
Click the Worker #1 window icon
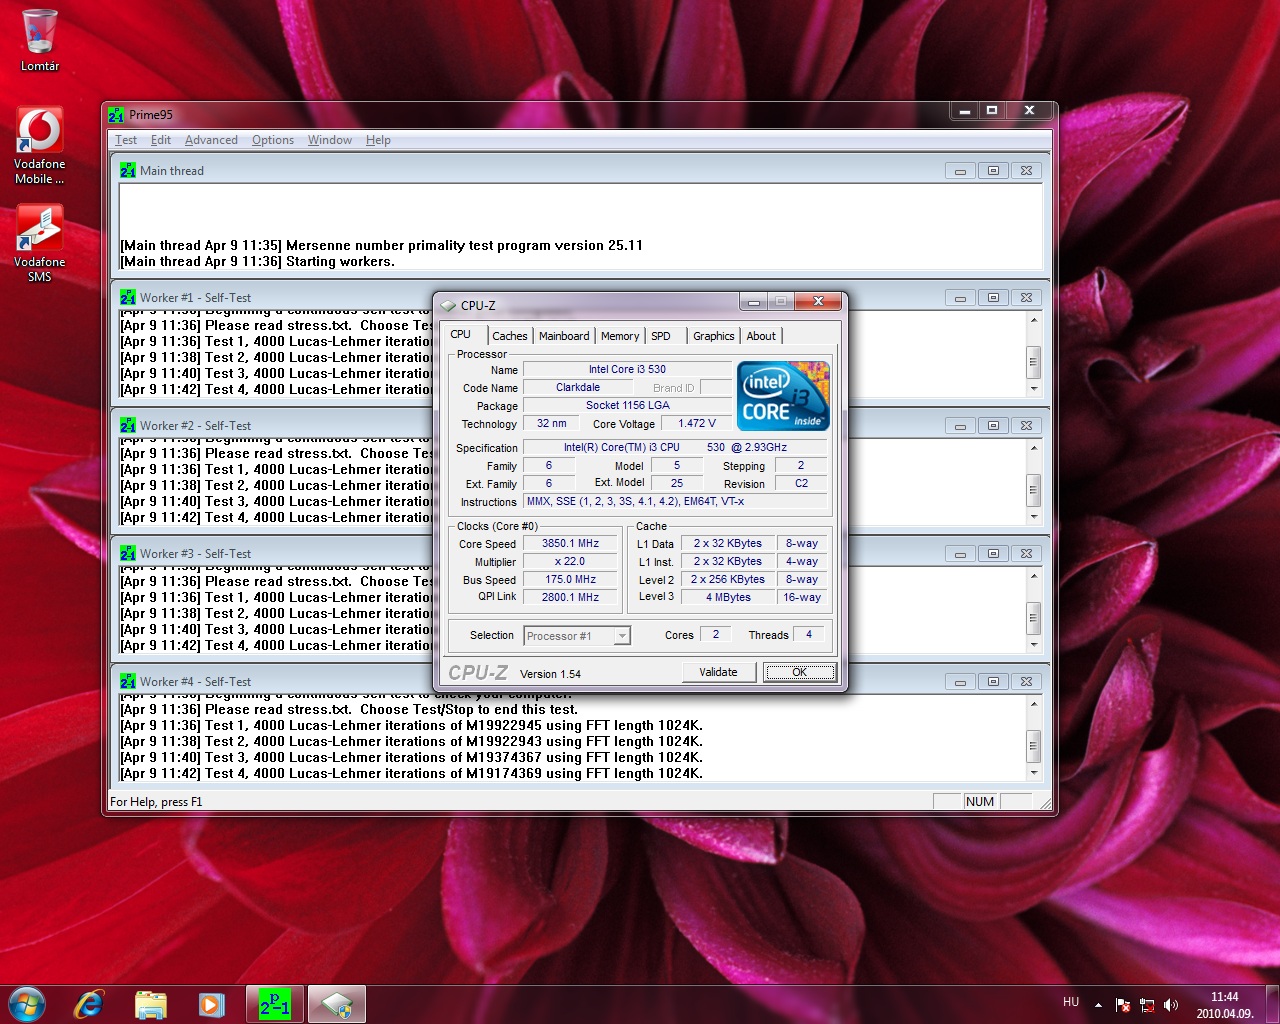click(x=128, y=297)
